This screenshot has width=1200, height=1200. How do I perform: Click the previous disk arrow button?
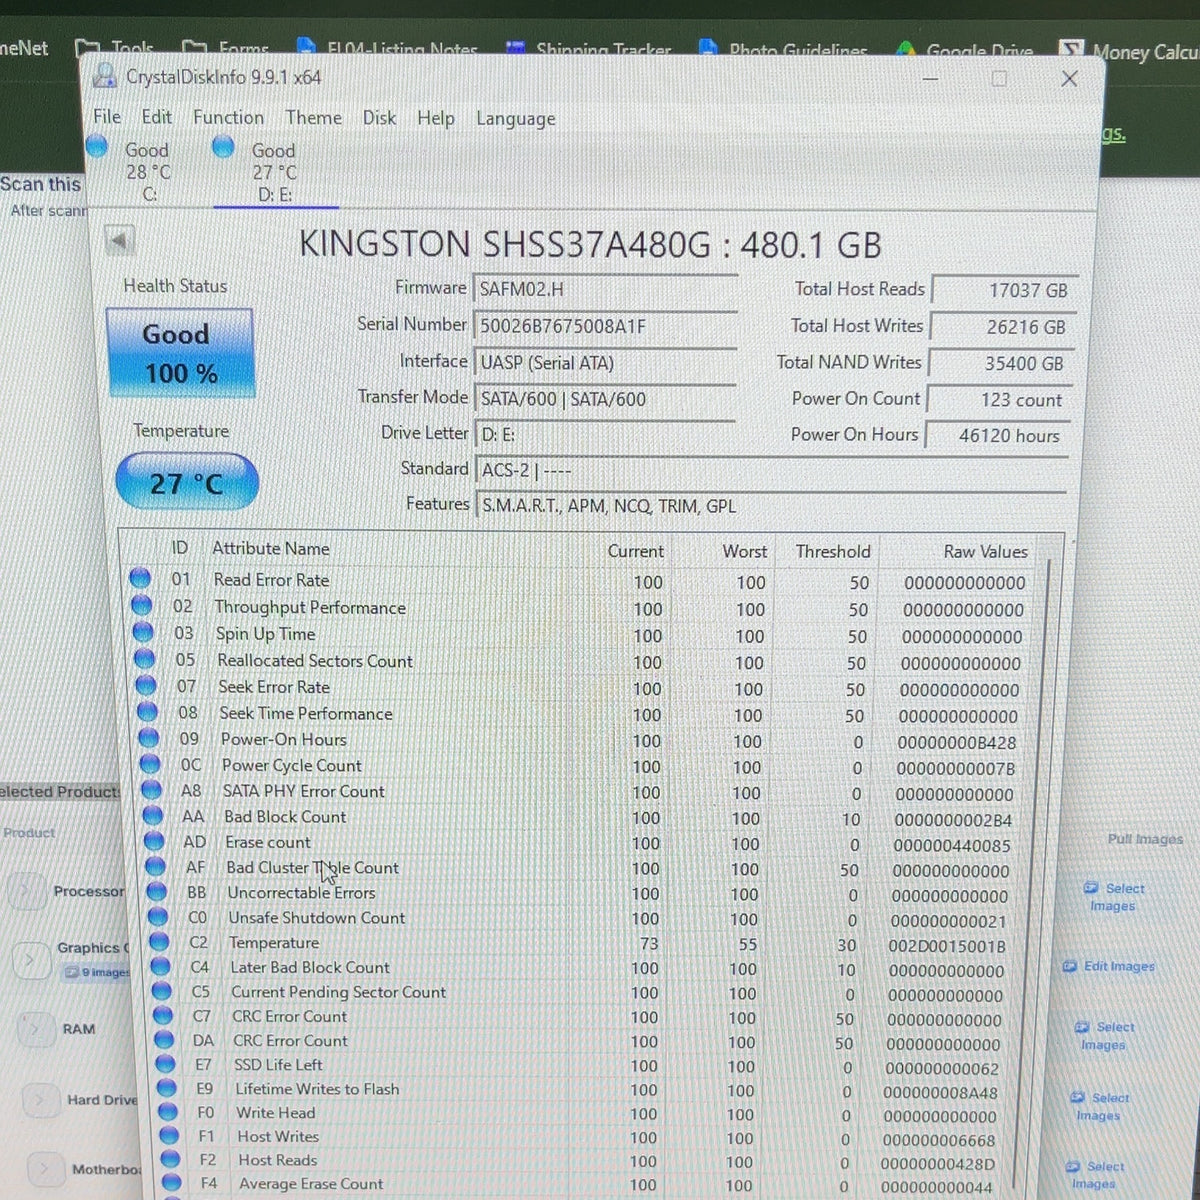tap(119, 241)
